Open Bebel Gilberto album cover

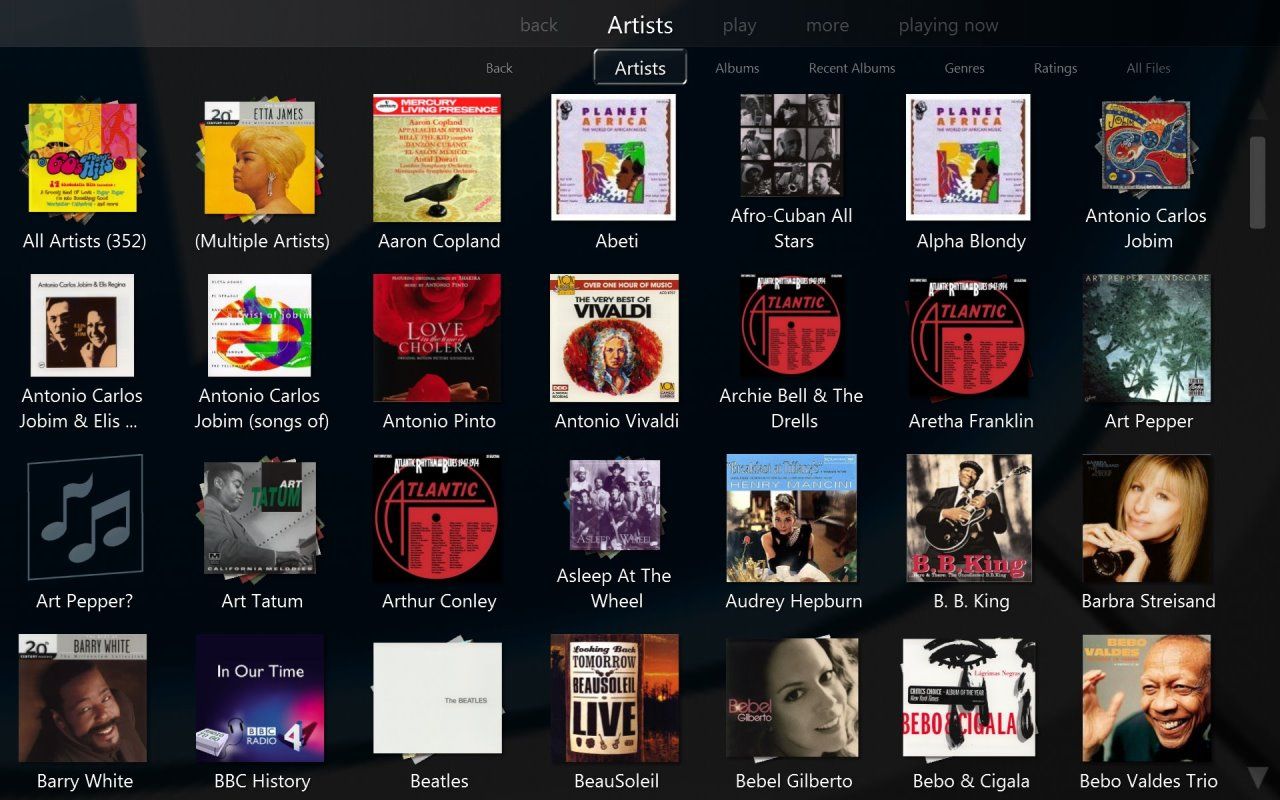tap(792, 698)
